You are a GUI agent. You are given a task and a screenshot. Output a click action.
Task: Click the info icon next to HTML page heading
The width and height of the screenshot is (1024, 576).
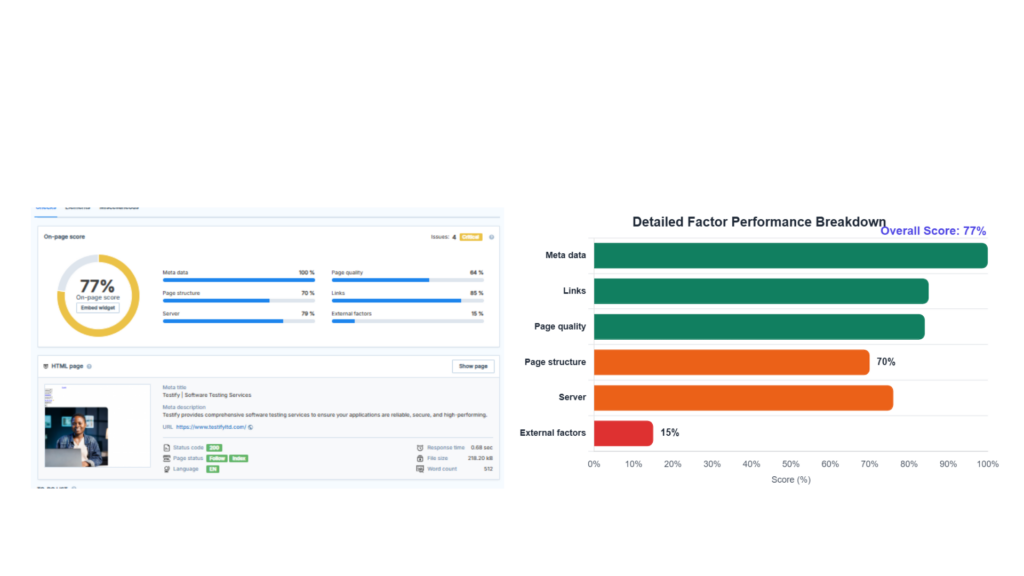[x=87, y=364]
